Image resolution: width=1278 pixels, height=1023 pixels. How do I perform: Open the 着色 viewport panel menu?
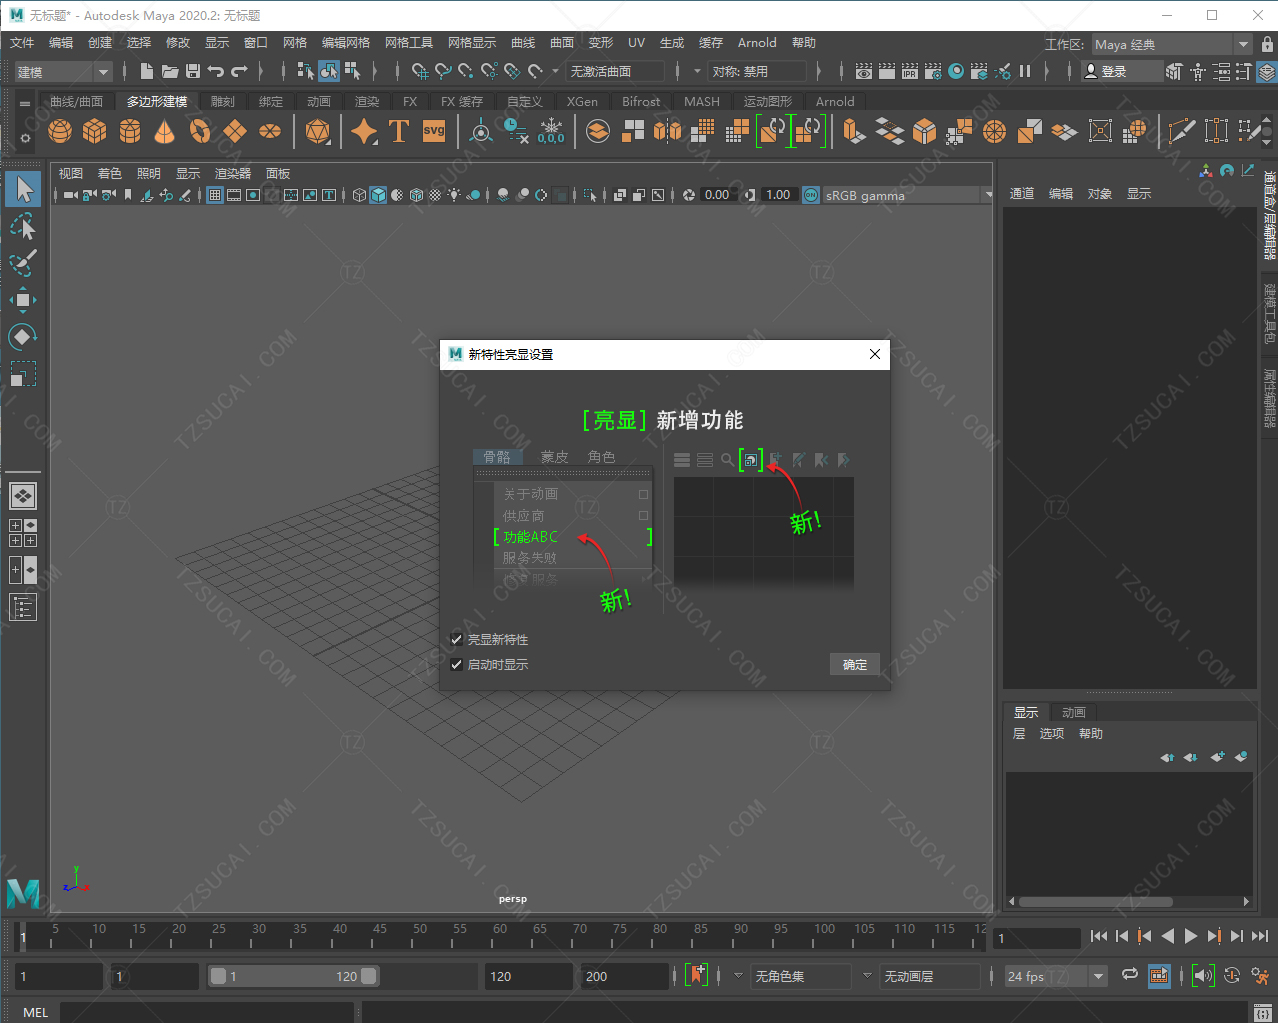(x=110, y=173)
